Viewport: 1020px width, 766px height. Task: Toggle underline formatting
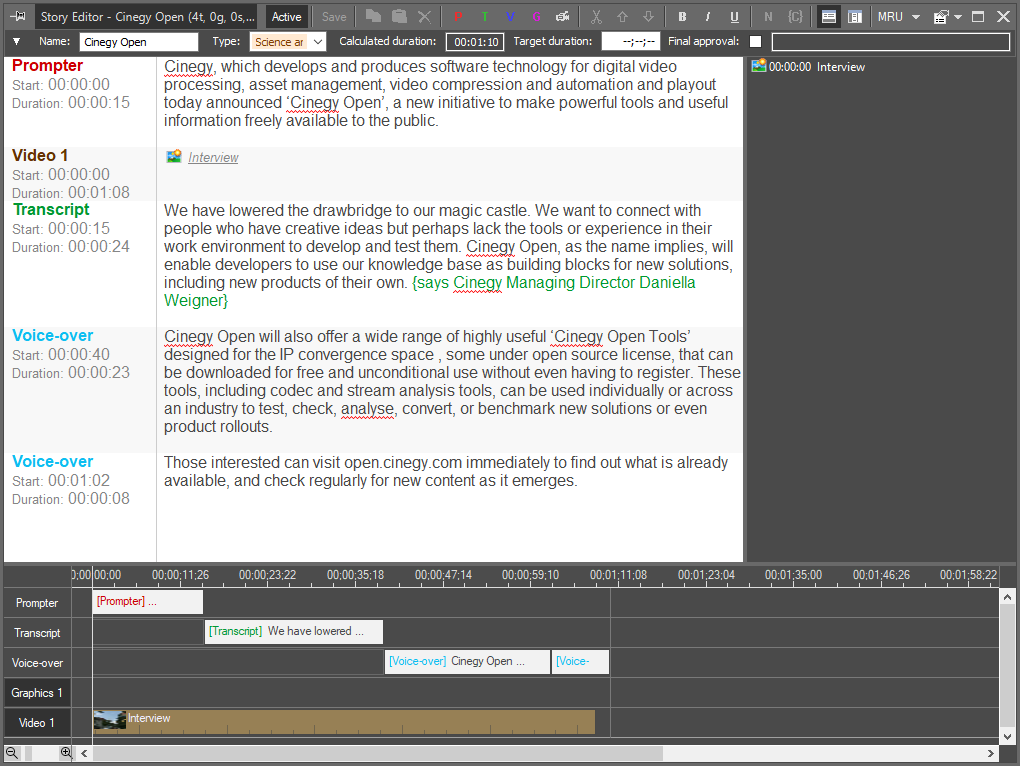[x=734, y=17]
